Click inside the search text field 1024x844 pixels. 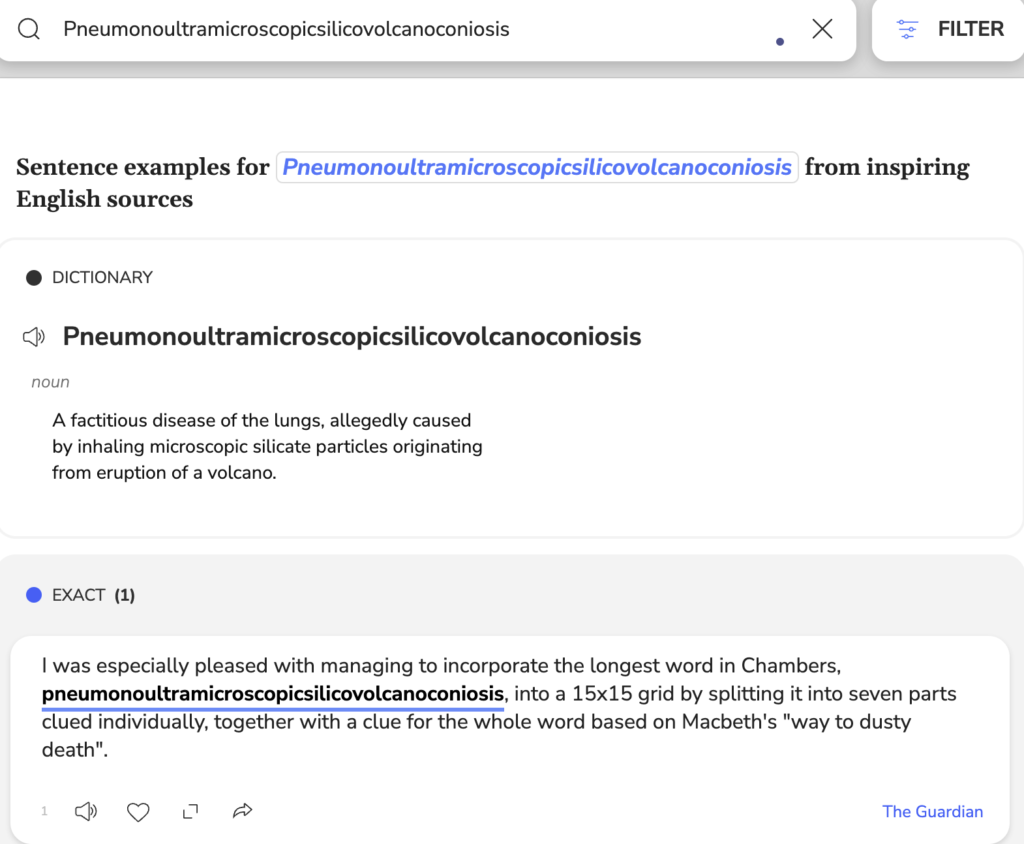coord(400,29)
